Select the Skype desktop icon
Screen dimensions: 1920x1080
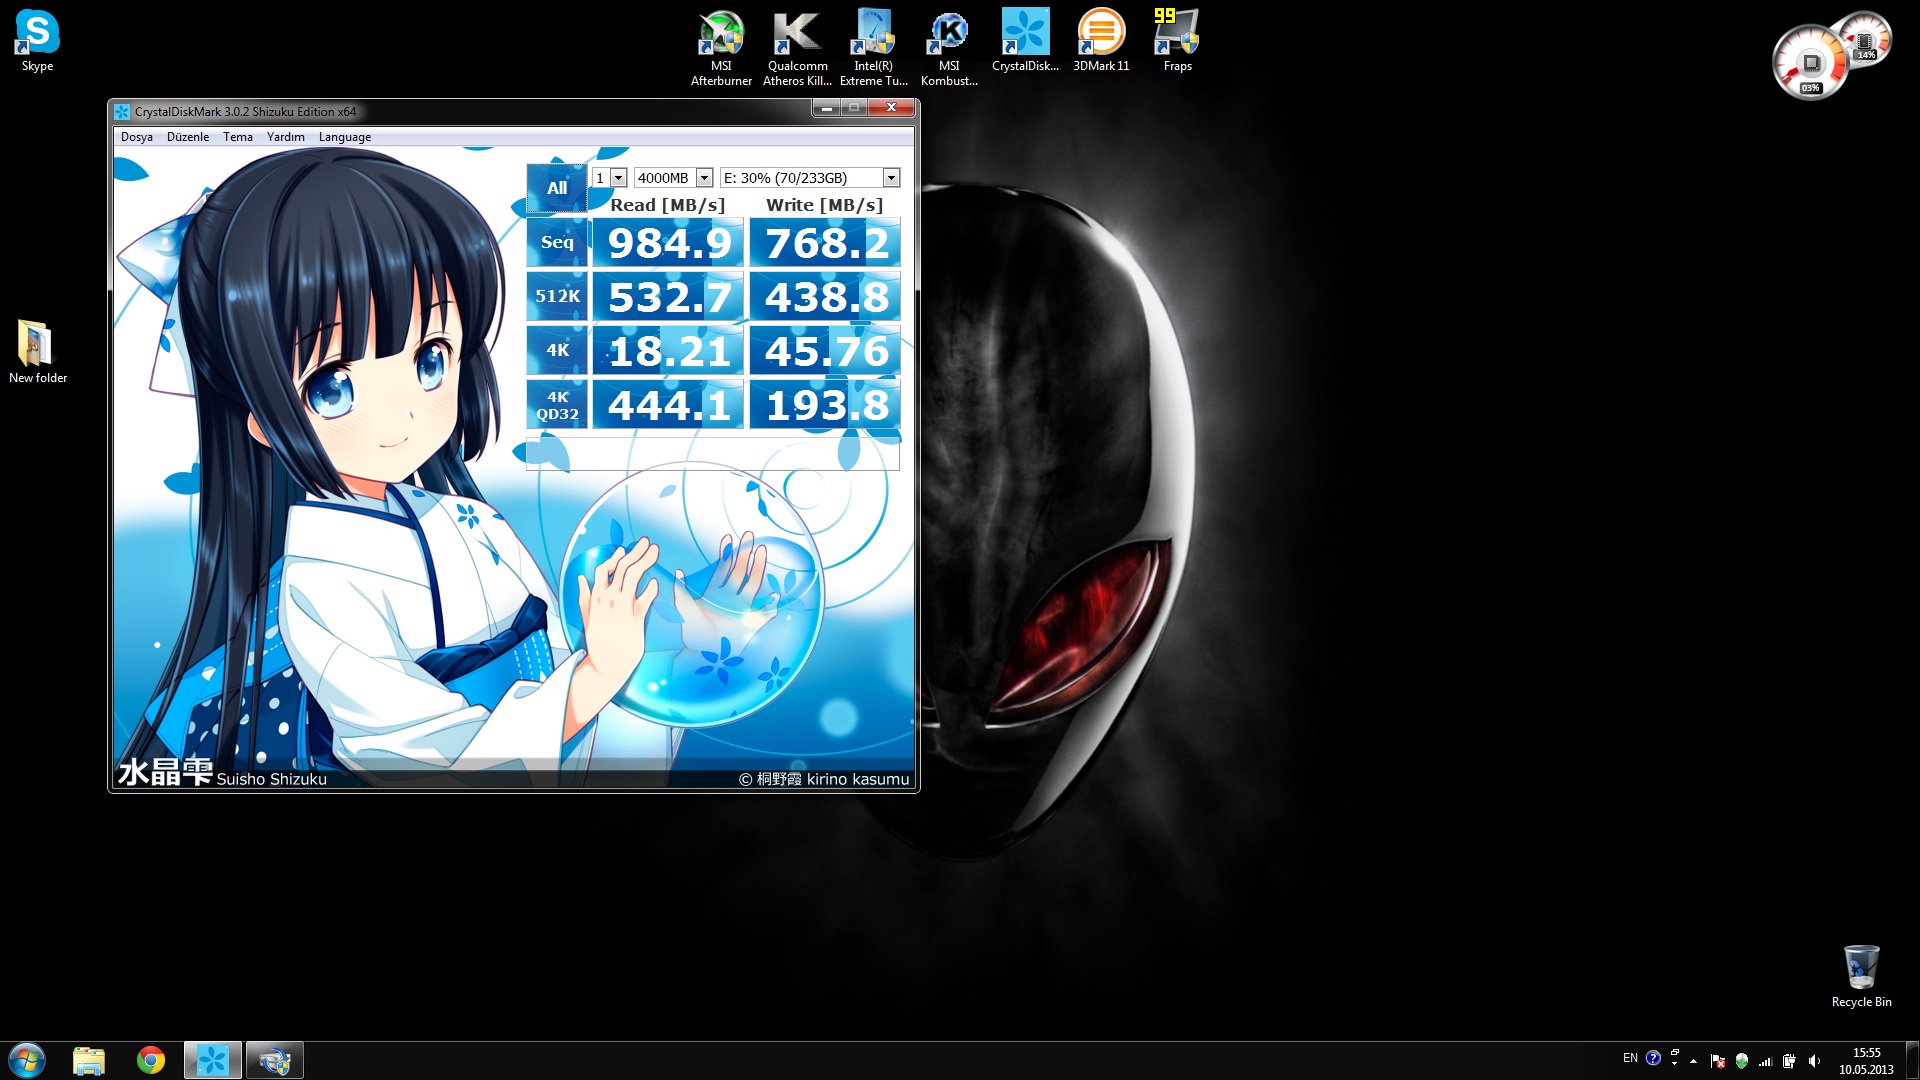click(37, 41)
